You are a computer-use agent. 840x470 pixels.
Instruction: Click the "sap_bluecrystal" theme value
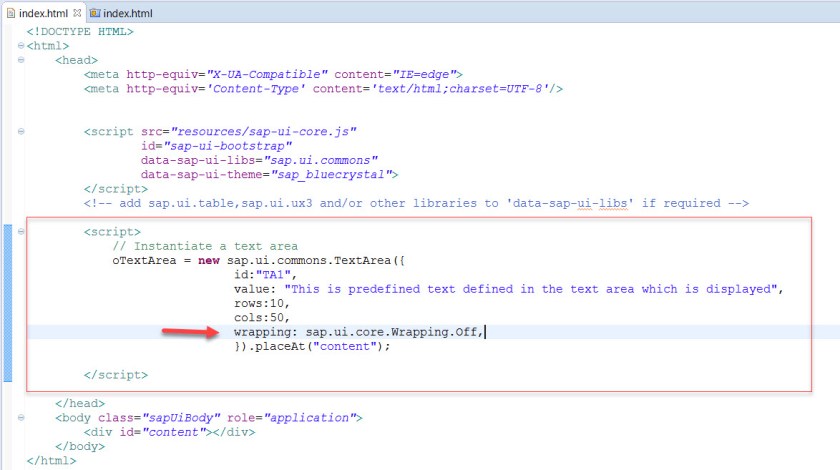click(331, 175)
